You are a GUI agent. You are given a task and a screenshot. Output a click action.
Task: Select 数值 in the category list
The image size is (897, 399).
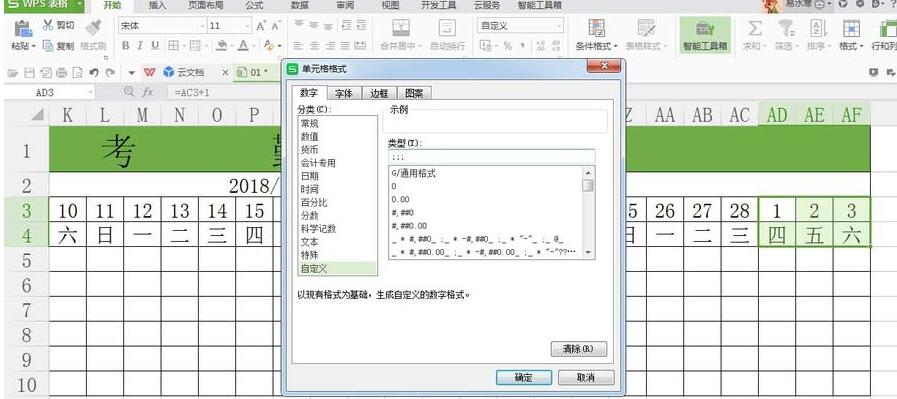pyautogui.click(x=337, y=136)
